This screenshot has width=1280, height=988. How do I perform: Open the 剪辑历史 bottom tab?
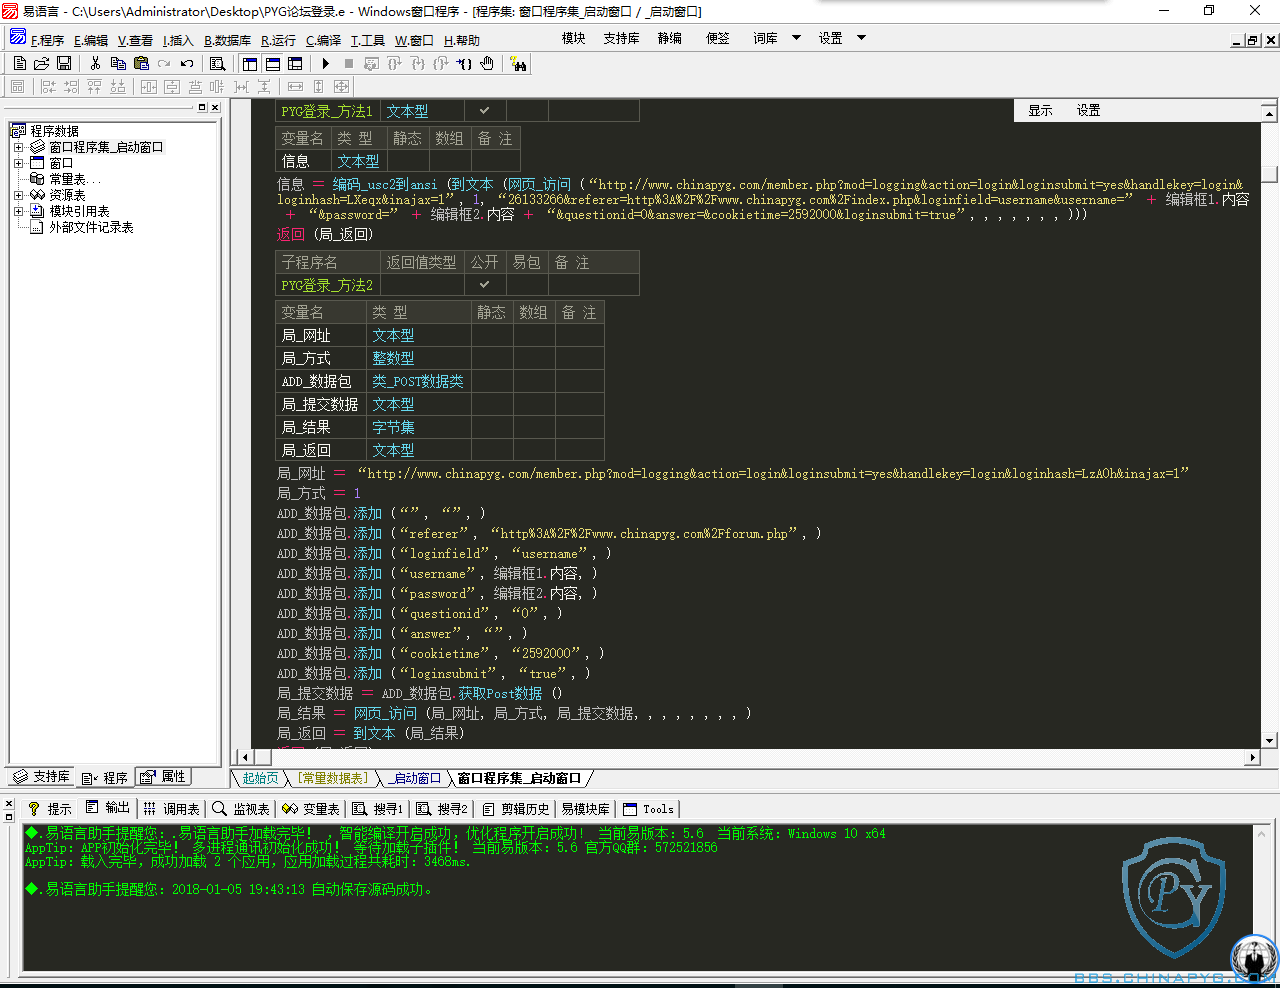(x=516, y=808)
